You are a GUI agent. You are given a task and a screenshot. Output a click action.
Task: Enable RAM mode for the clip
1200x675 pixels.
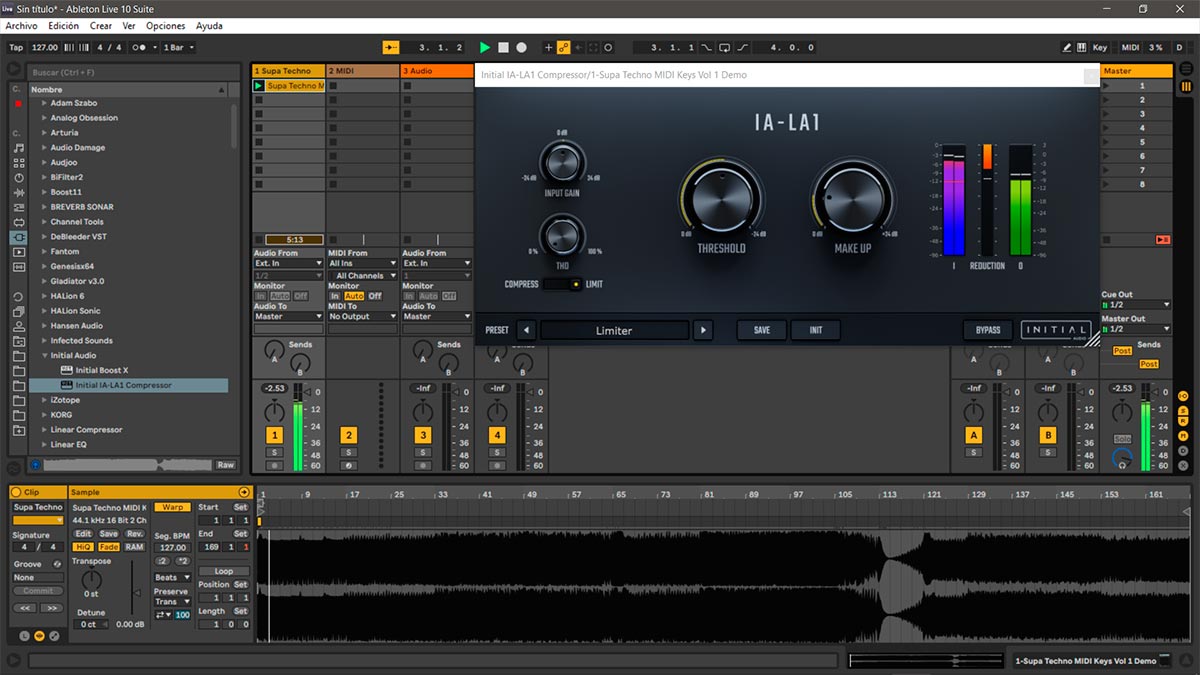point(134,547)
